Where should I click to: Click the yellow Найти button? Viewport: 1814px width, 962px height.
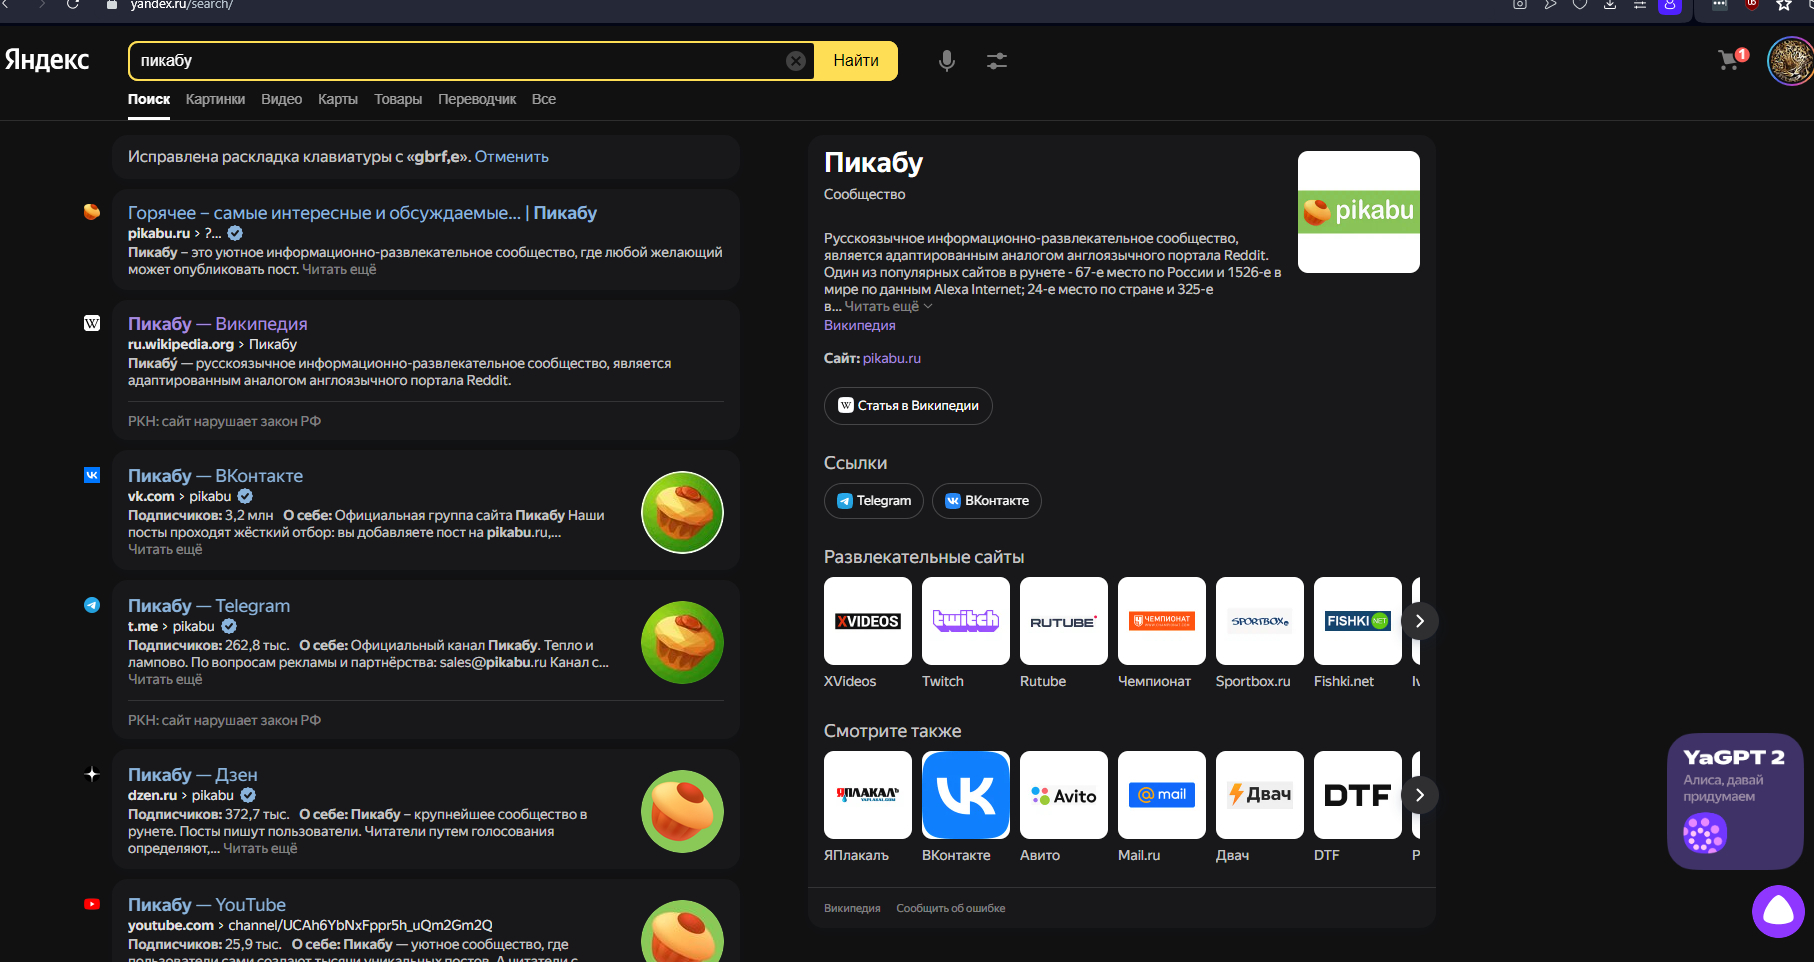[x=856, y=61]
